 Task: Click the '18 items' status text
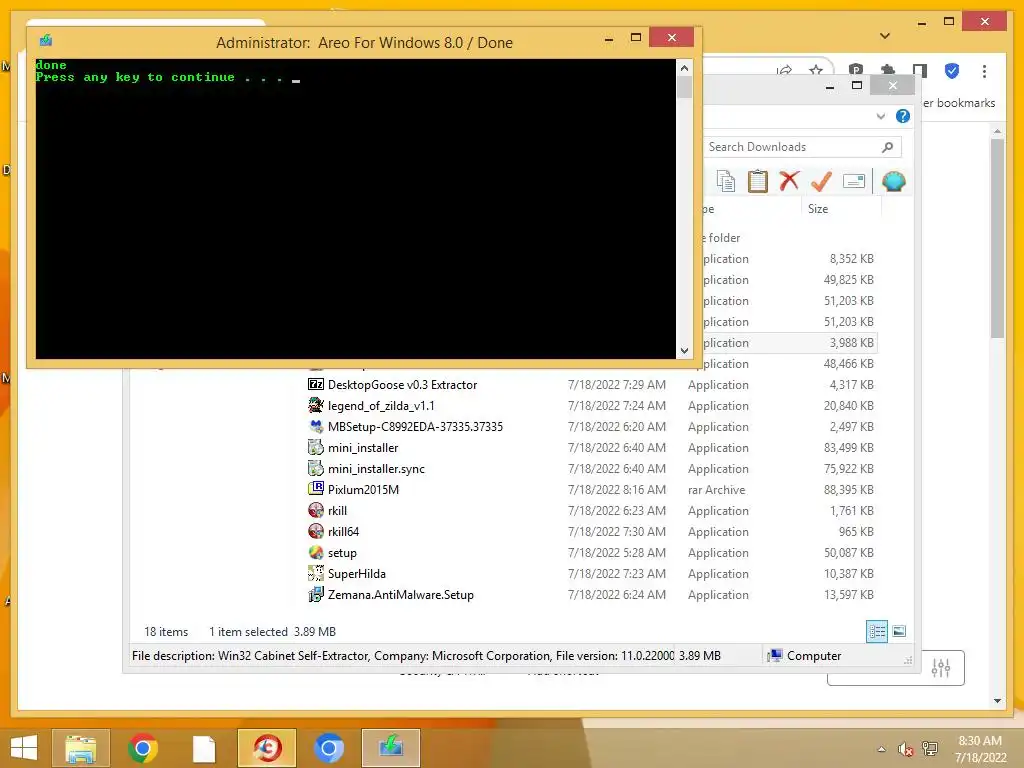(166, 632)
